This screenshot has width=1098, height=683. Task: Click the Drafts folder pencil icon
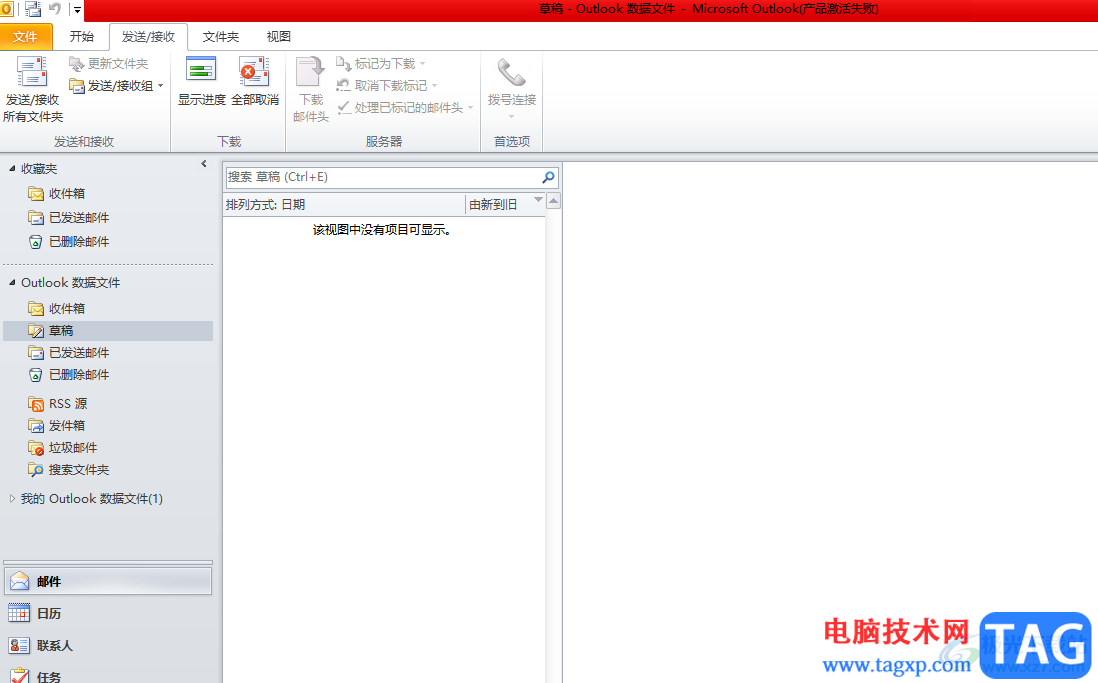tap(36, 331)
